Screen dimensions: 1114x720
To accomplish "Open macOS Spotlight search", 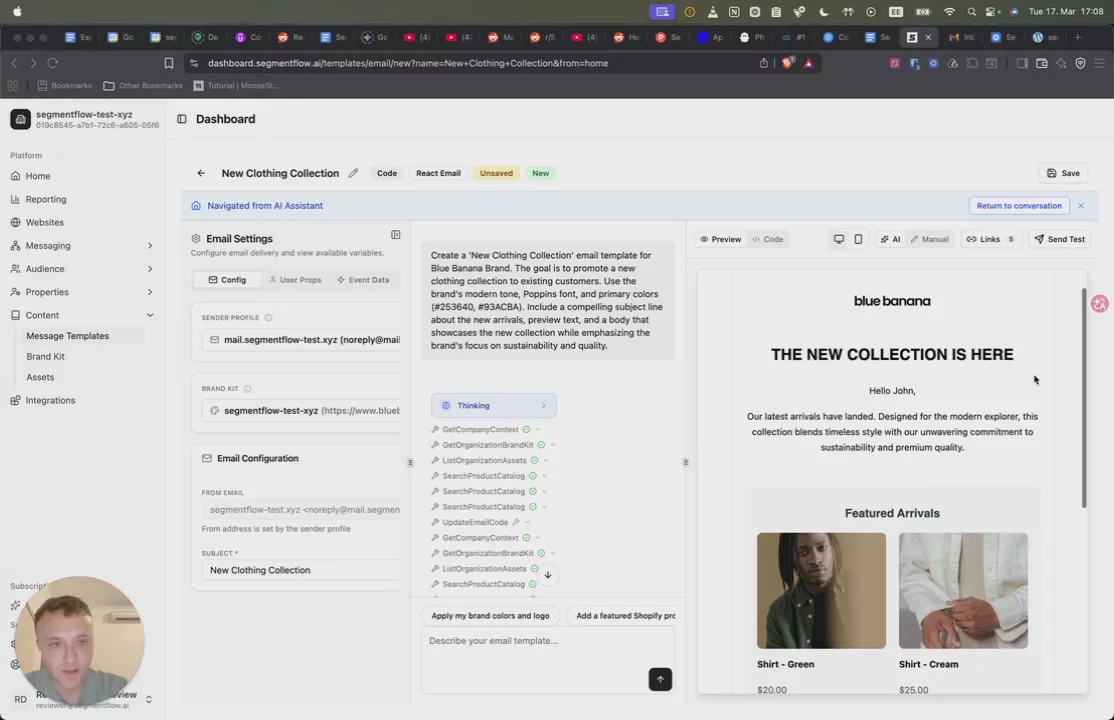I will pyautogui.click(x=971, y=11).
